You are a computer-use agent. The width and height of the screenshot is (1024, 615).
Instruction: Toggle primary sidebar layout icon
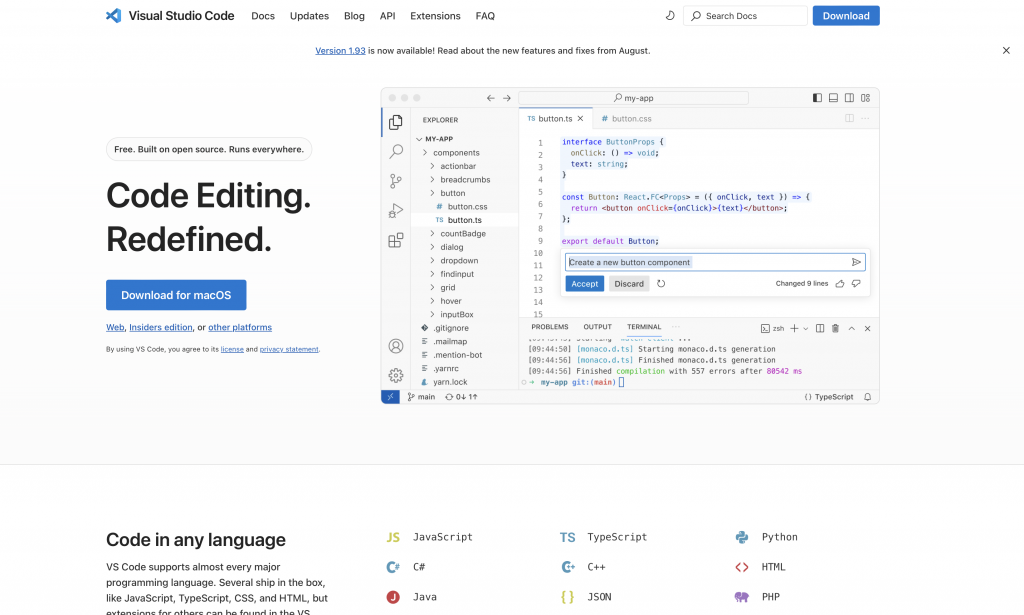(x=817, y=98)
